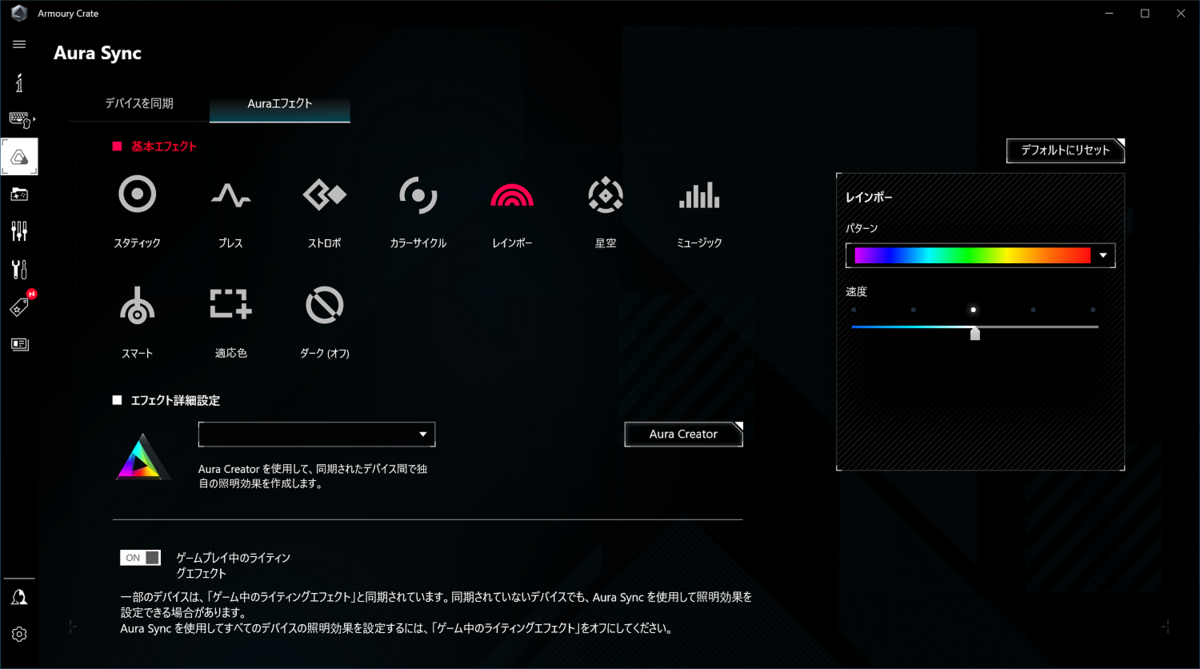
Task: Click the Armoury Crate title bar logo
Action: click(18, 13)
